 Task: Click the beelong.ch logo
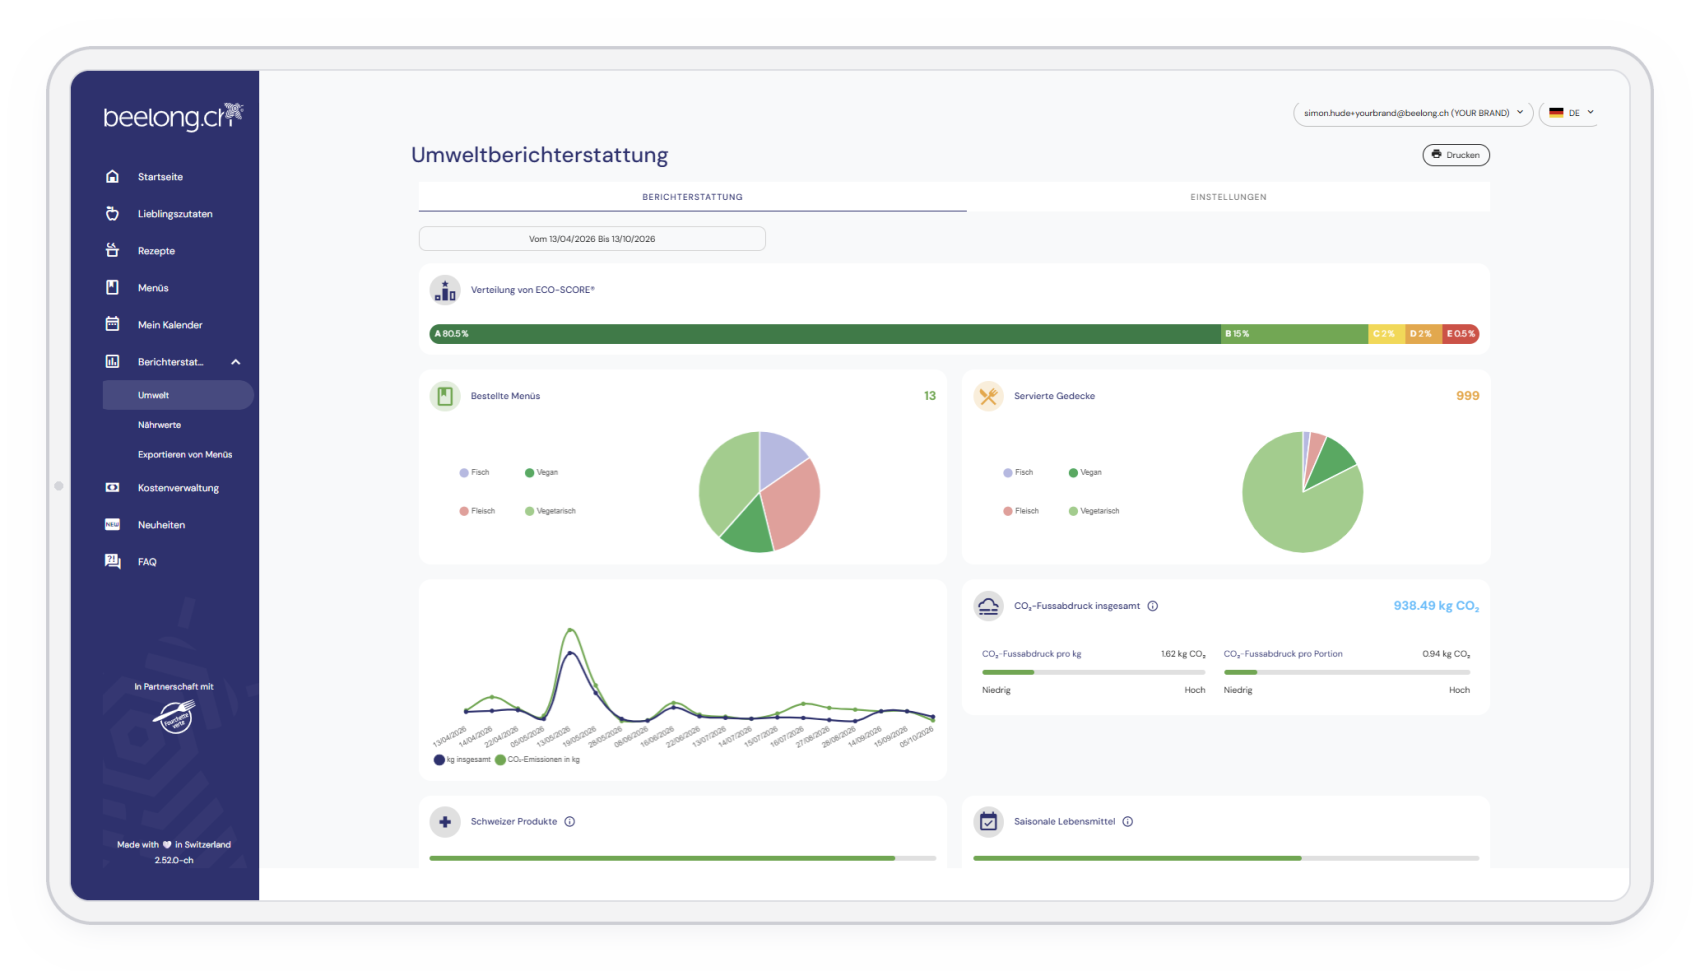(x=173, y=117)
